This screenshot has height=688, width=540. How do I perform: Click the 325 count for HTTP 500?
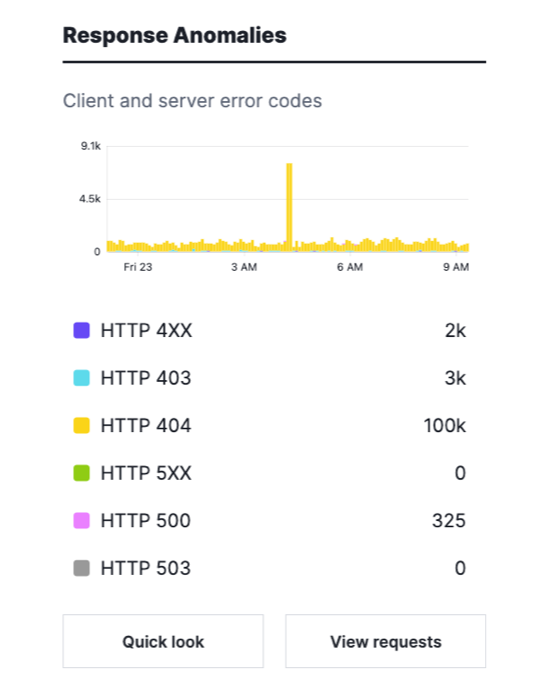point(449,520)
